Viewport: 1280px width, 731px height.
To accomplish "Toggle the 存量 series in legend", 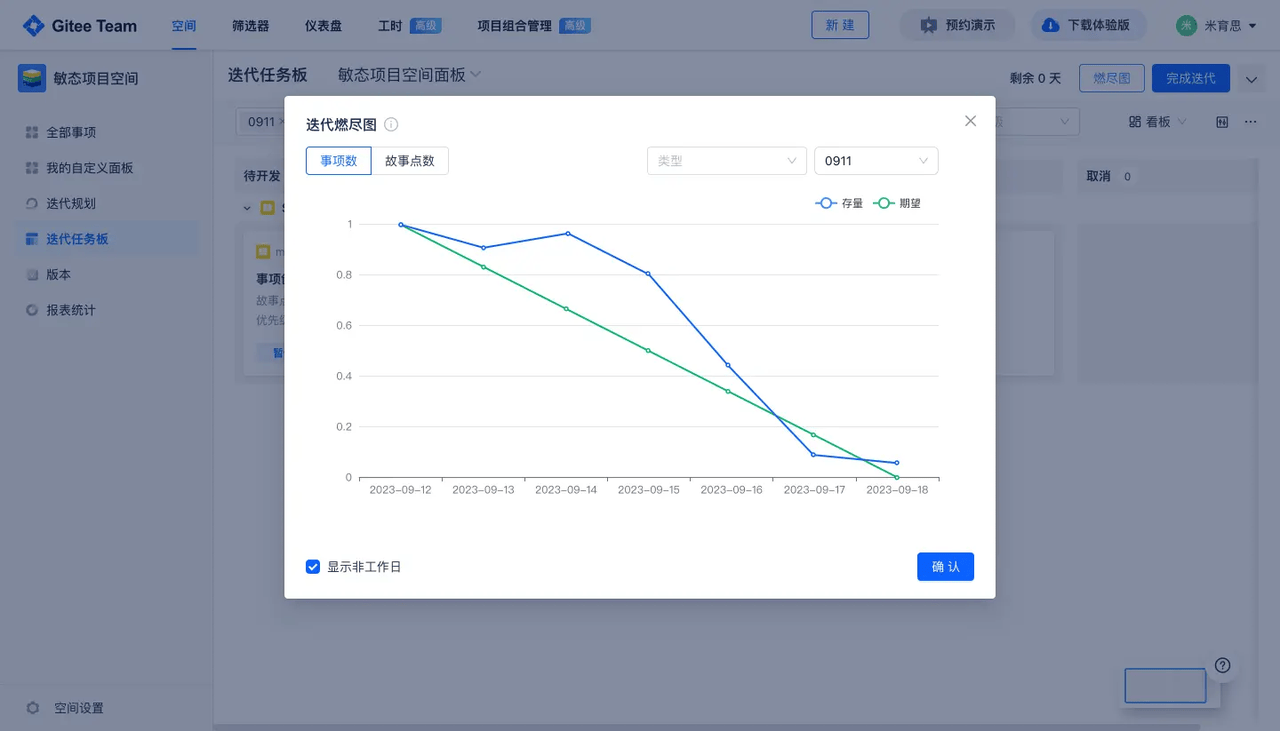I will pyautogui.click(x=839, y=203).
